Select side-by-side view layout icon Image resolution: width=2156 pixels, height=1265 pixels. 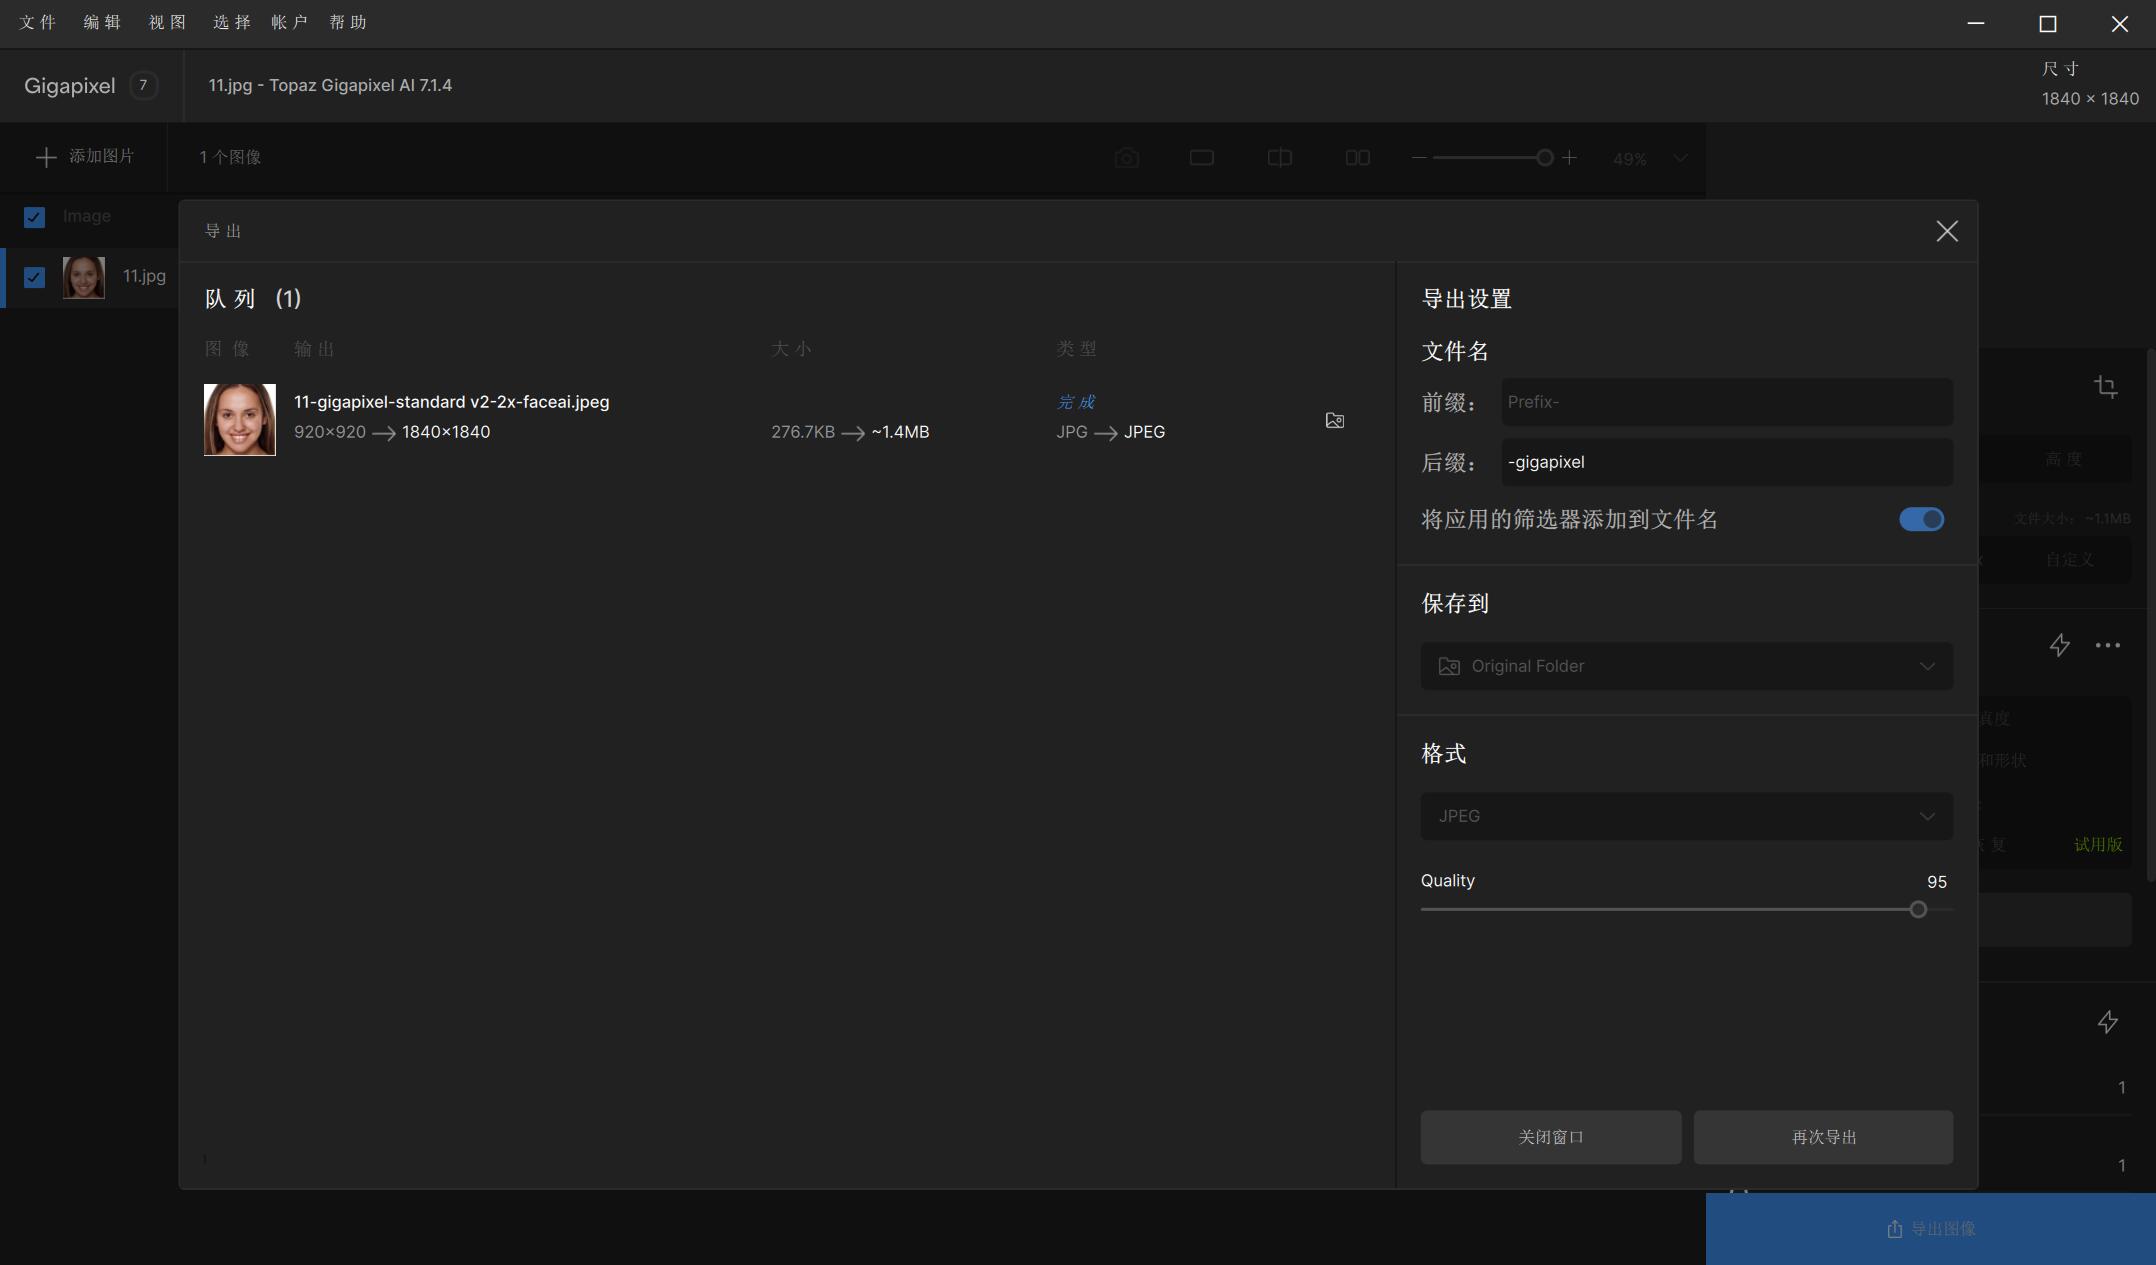pyautogui.click(x=1357, y=158)
